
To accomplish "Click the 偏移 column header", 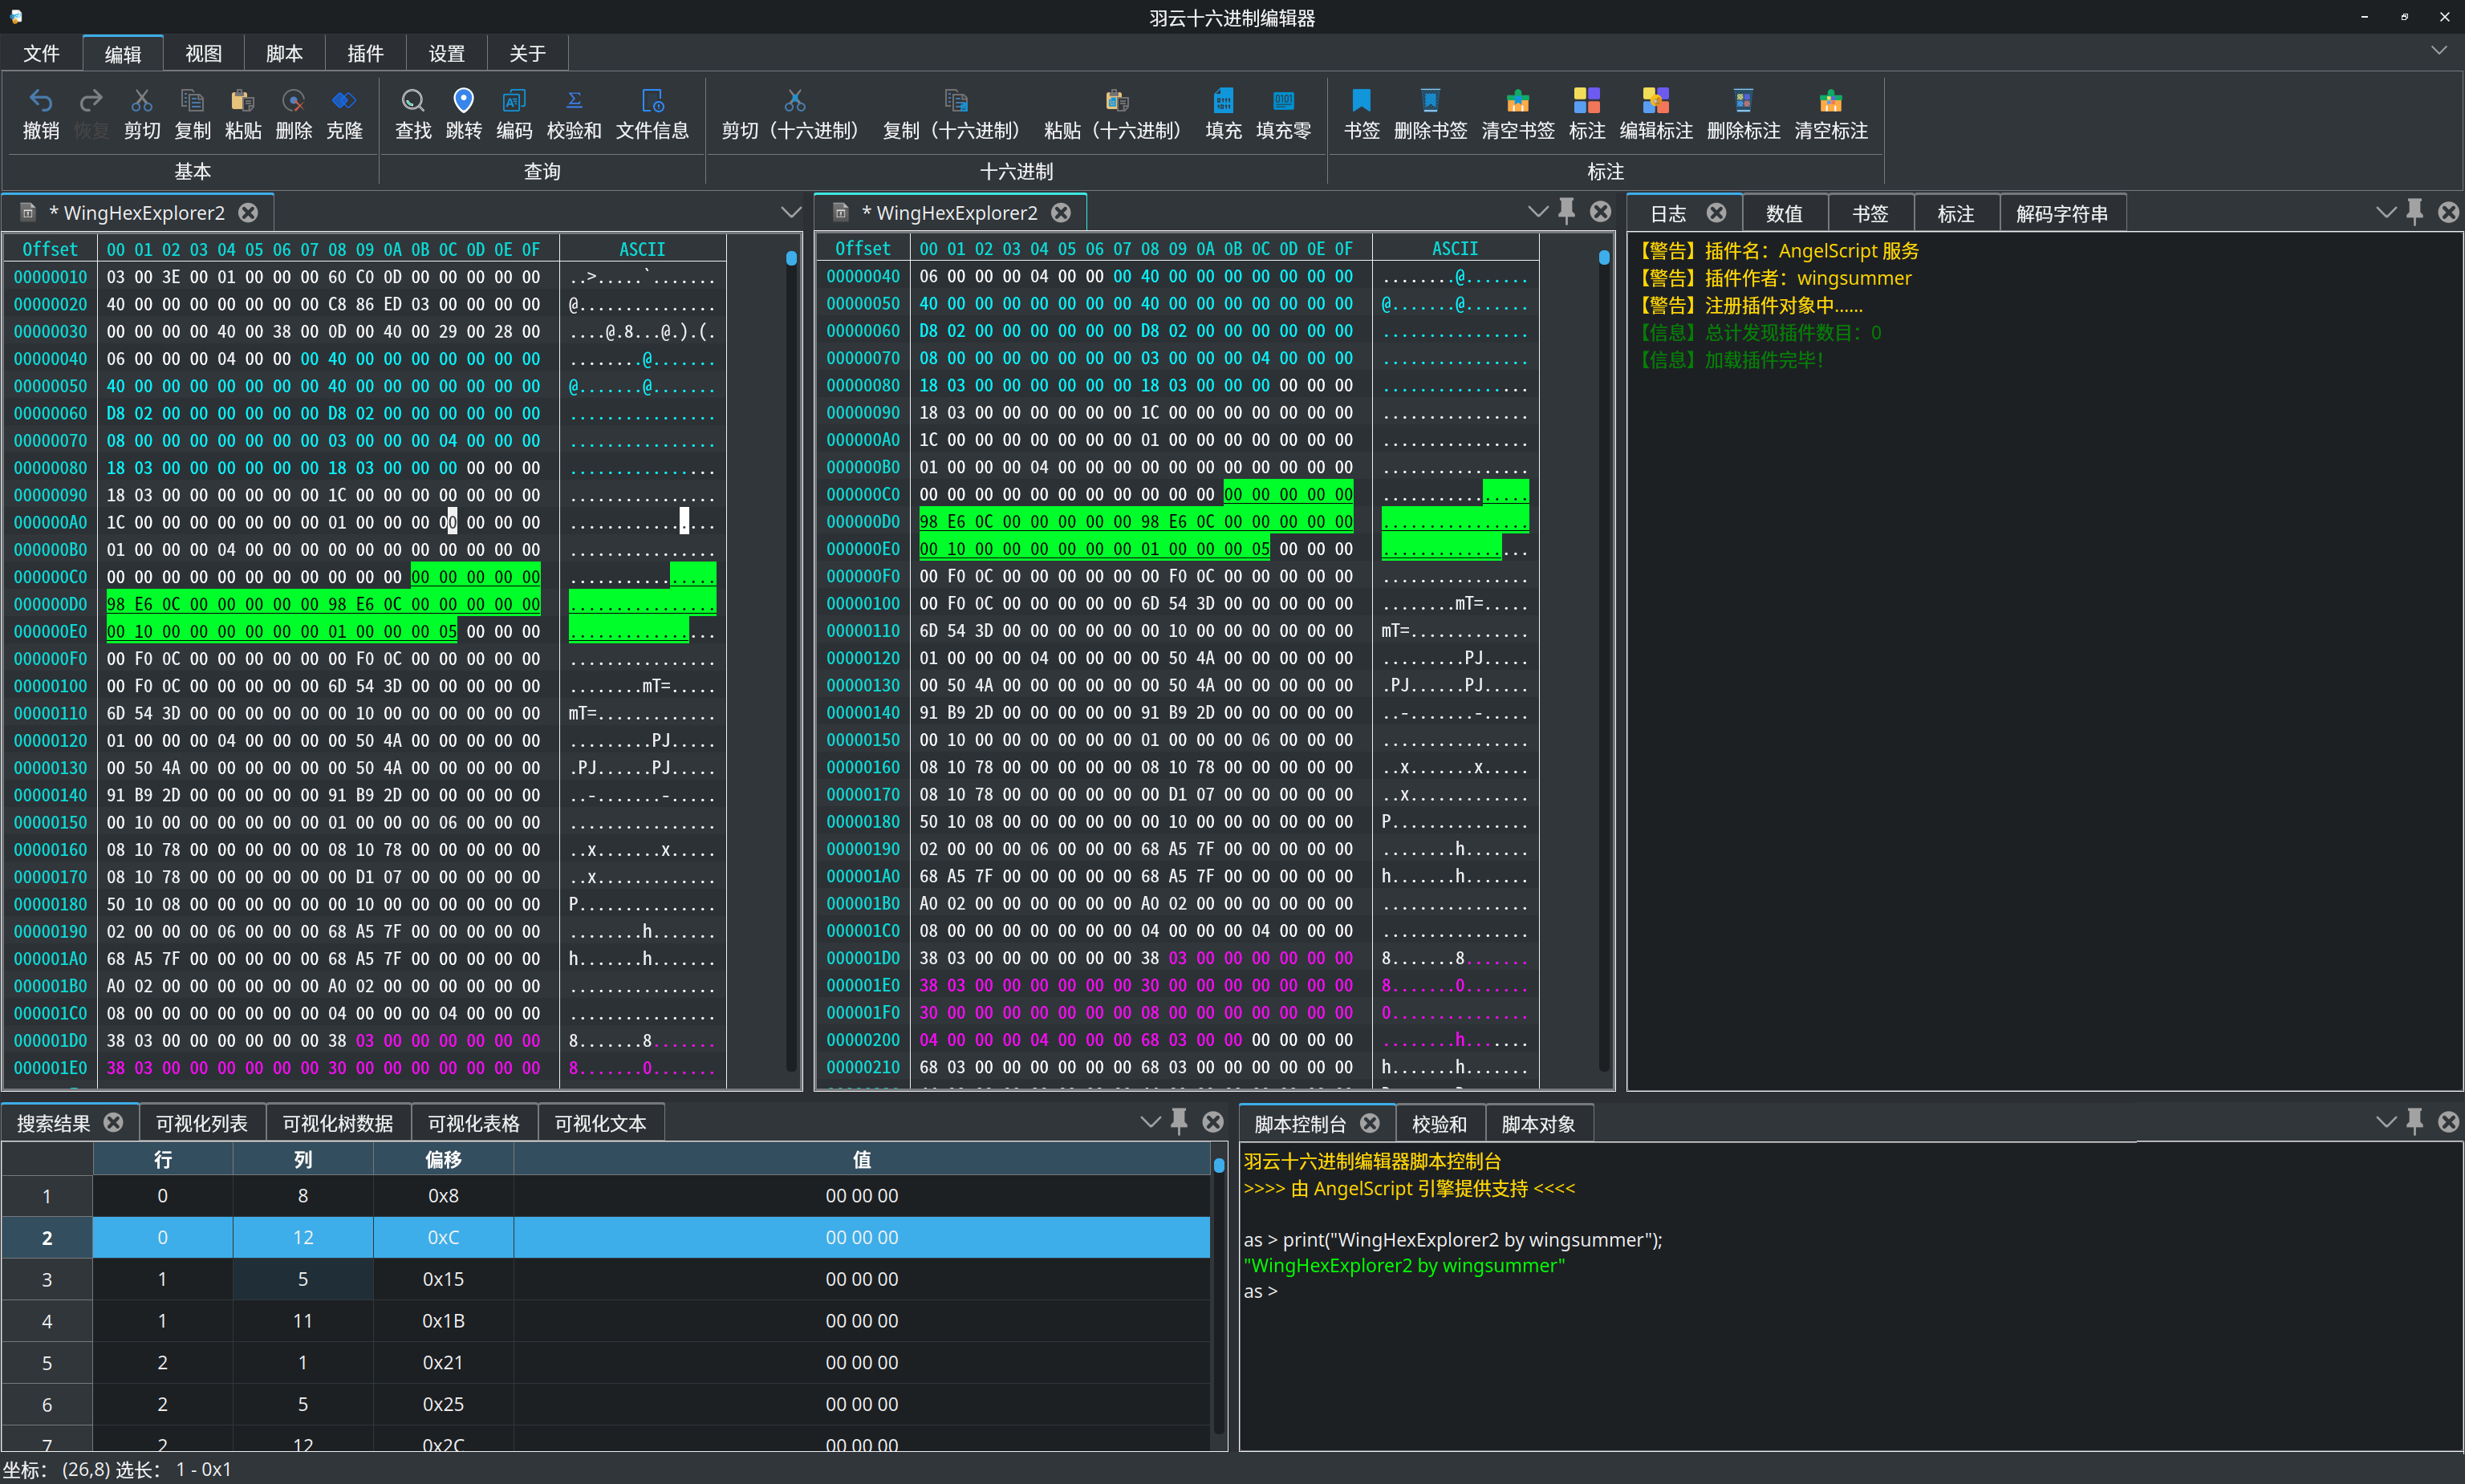I will click(x=443, y=1159).
